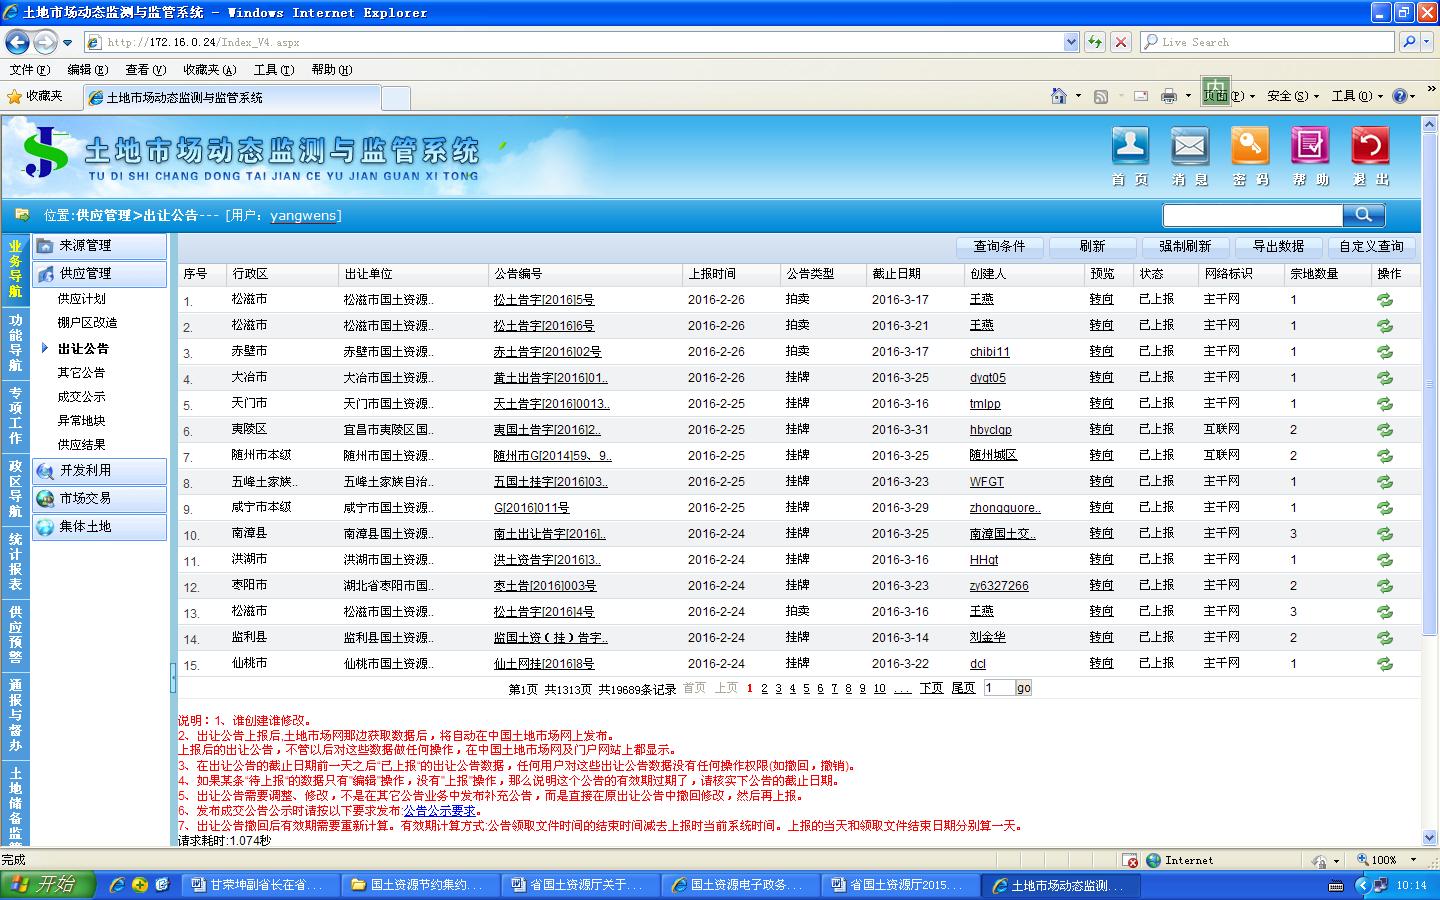Open the 收藏夹(A) menu

(209, 69)
